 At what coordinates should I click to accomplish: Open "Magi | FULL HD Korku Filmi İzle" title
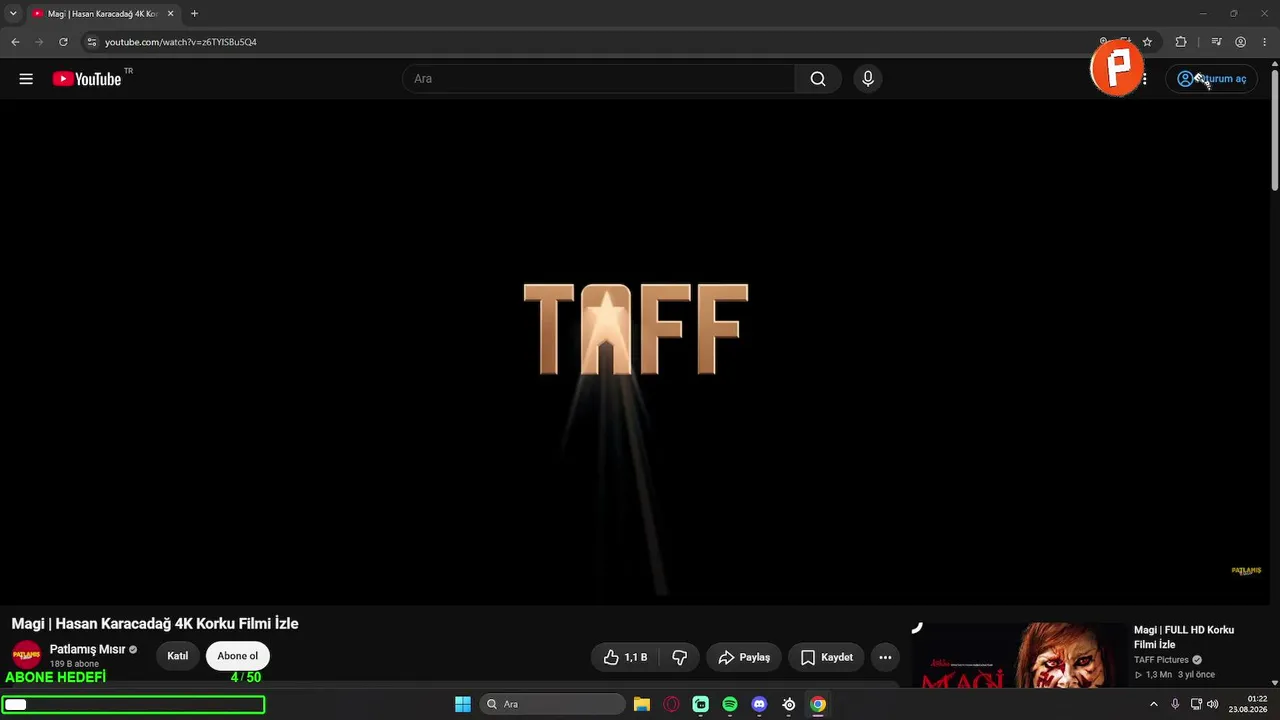coord(1184,637)
